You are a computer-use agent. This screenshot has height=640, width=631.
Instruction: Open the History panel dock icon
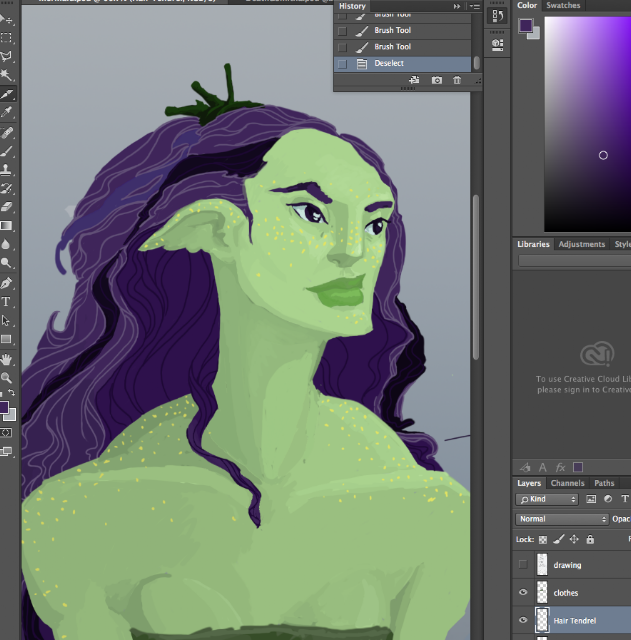(x=498, y=16)
